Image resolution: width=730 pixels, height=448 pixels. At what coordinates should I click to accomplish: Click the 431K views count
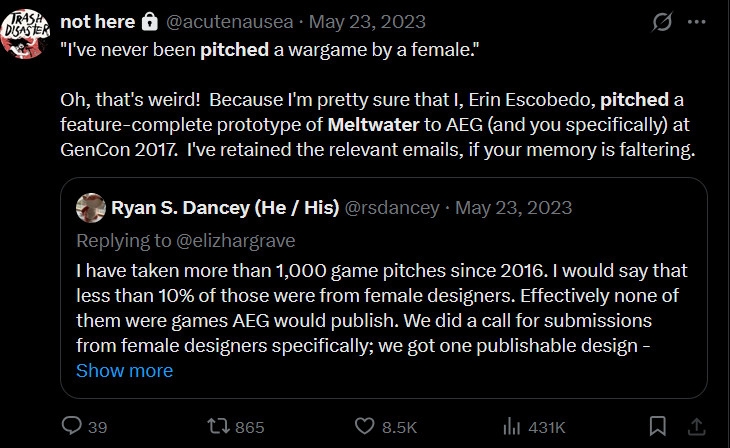547,426
